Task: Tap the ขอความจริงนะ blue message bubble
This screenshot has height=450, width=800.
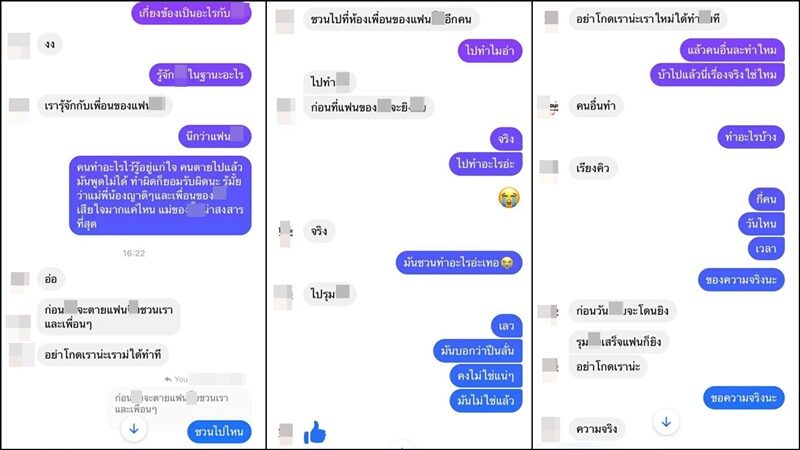Action: pos(743,397)
